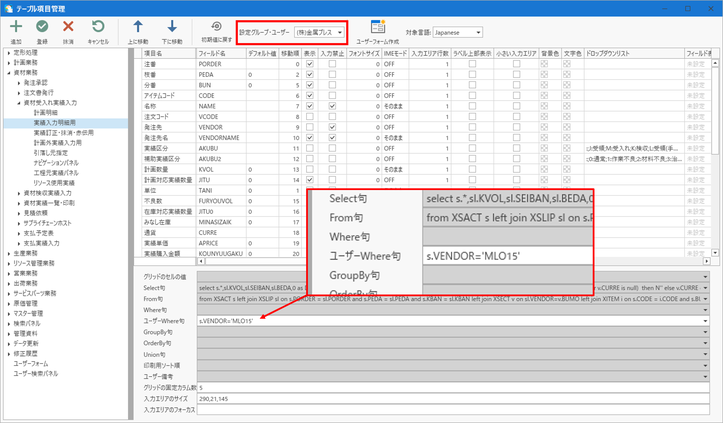The height and width of the screenshot is (423, 723).
Task: Click the 項目名 column header
Action: point(153,52)
